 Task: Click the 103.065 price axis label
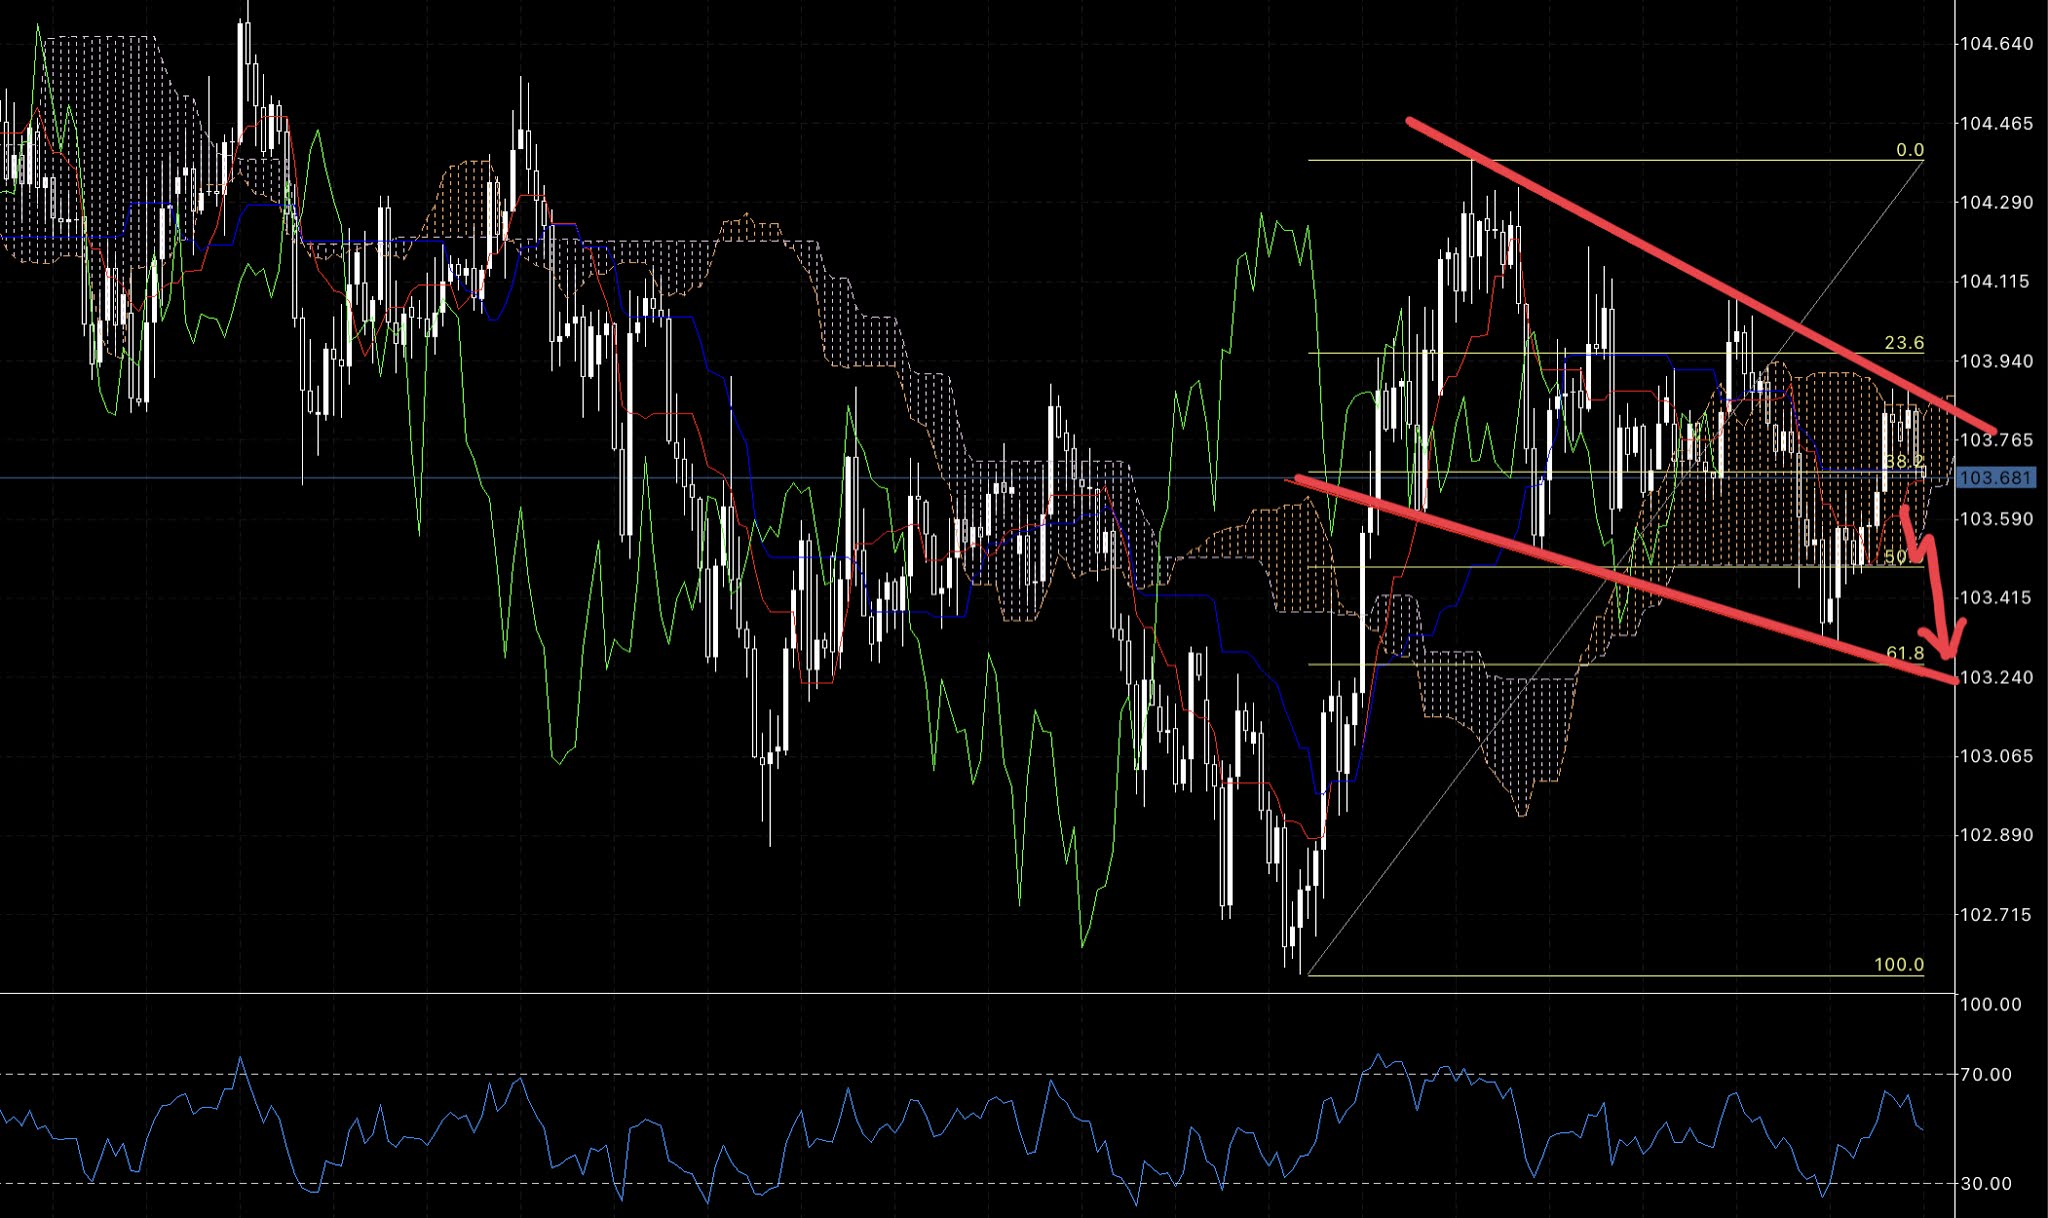point(1995,756)
